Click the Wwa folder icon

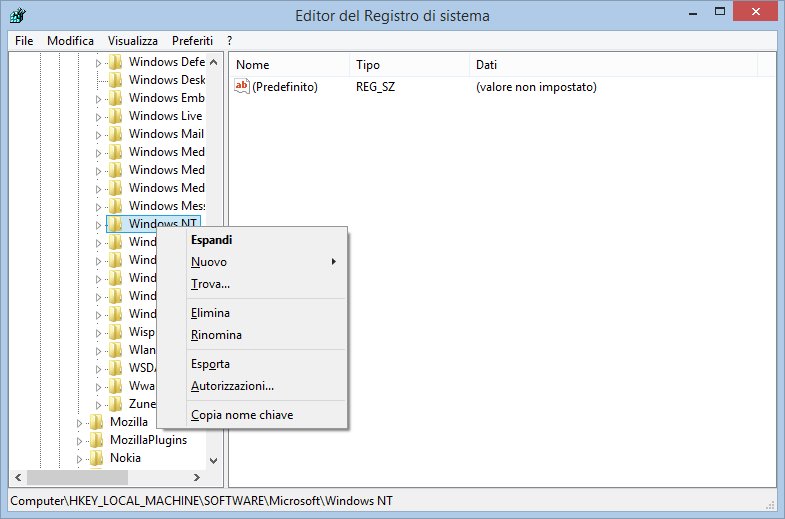click(x=116, y=386)
